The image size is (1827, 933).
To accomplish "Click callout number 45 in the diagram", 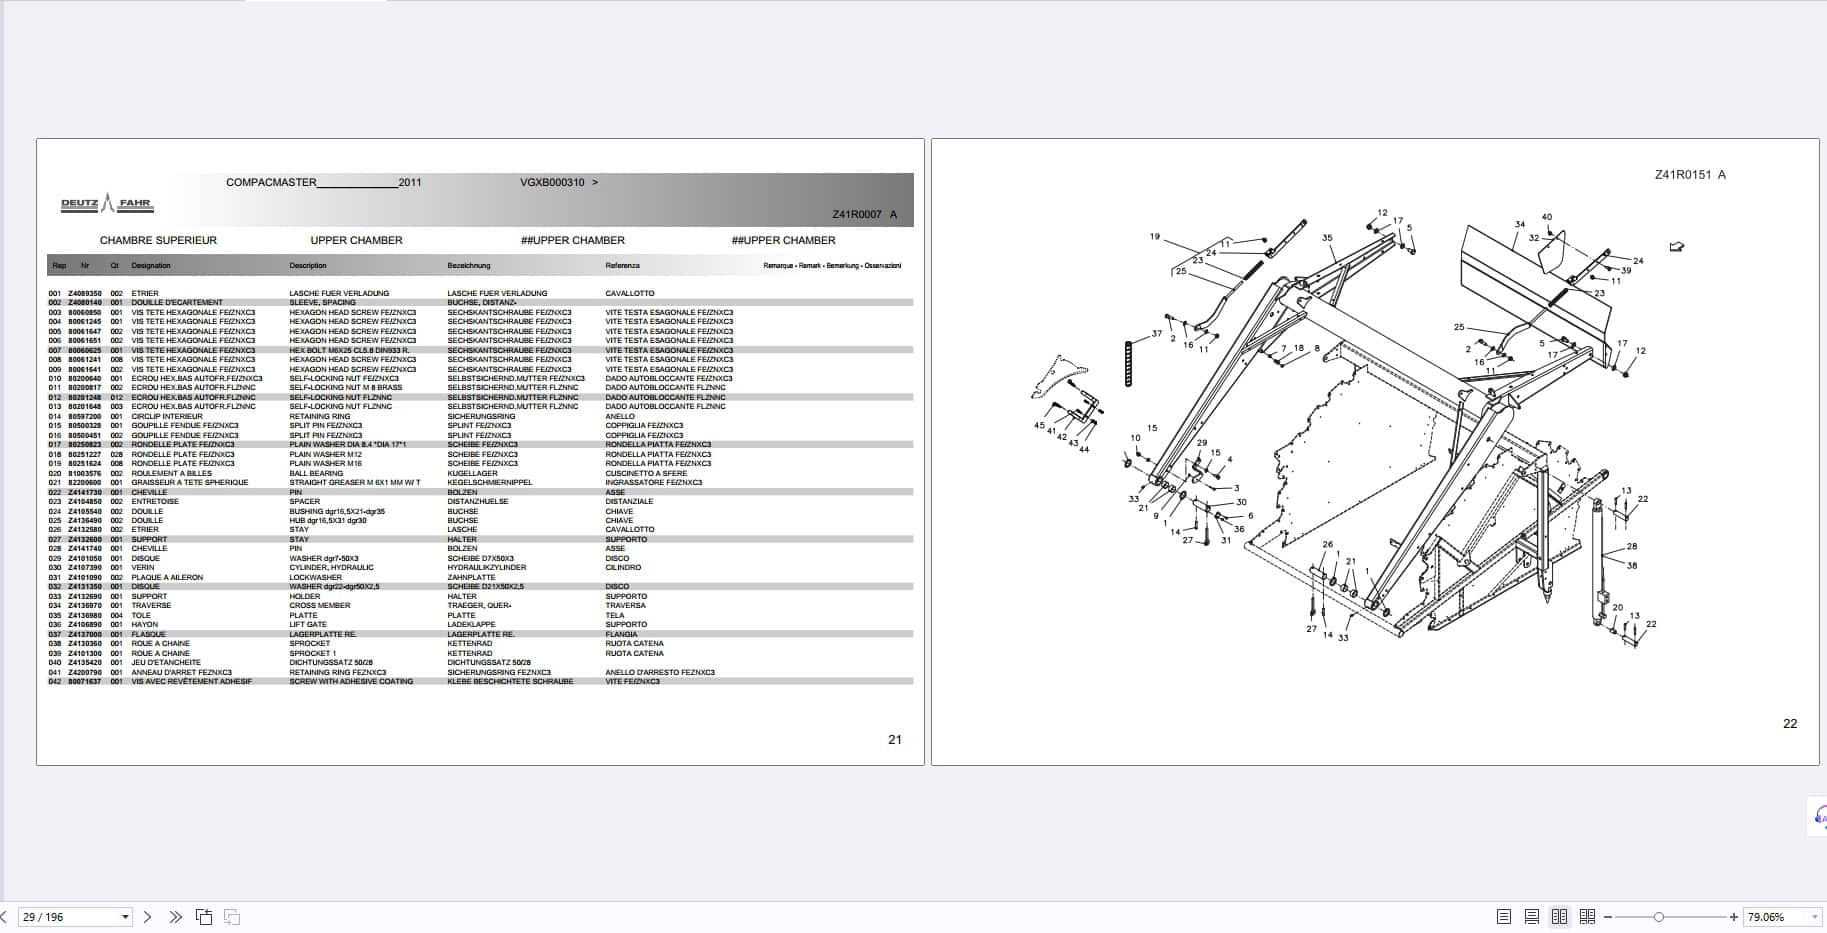I will pos(1039,426).
